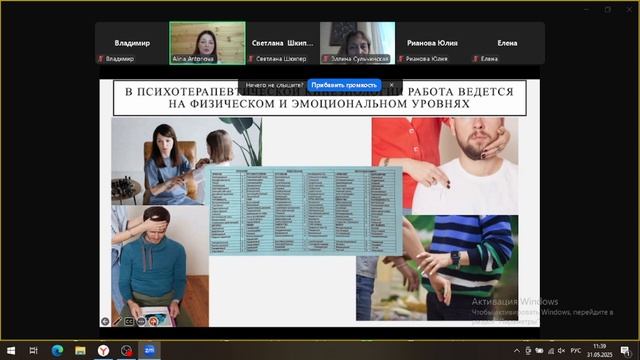Toggle the CC subtitles icon on slide
Image resolution: width=640 pixels, height=360 pixels.
pyautogui.click(x=129, y=321)
